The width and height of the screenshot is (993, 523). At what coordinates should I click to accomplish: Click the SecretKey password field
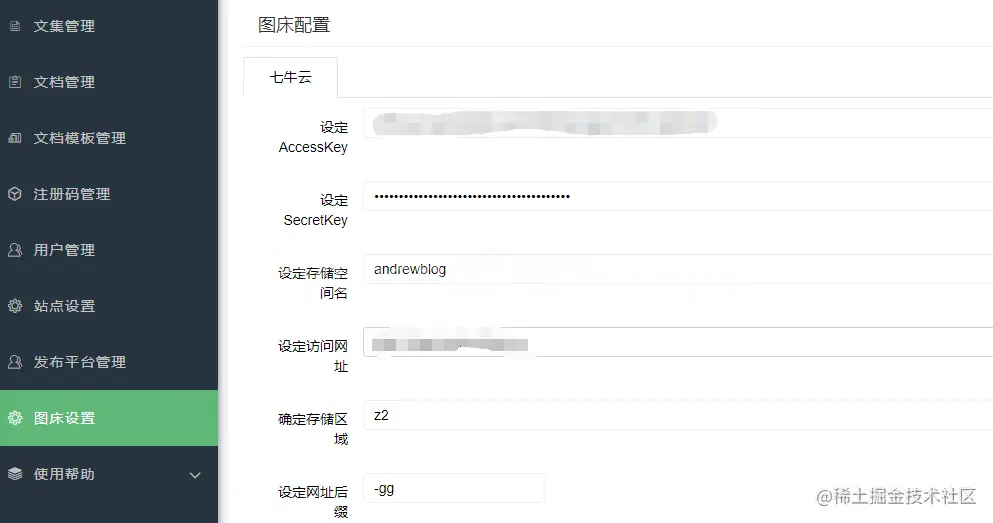coord(678,196)
